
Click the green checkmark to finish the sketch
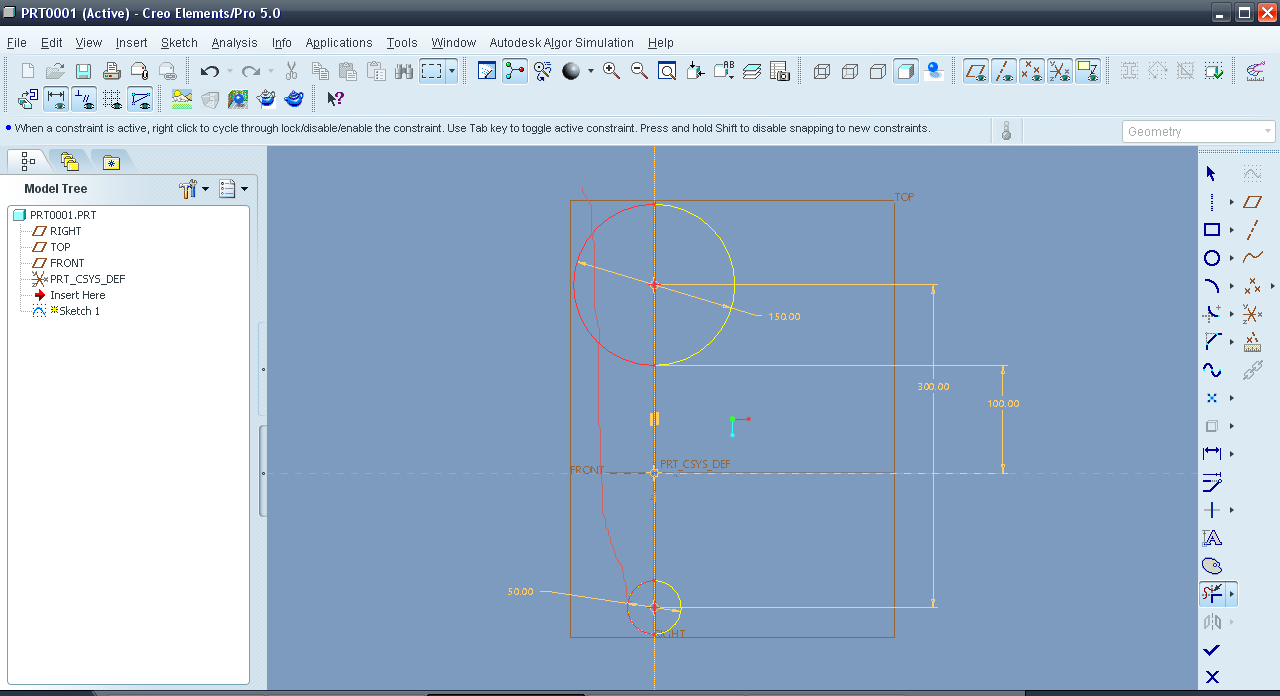[1212, 650]
